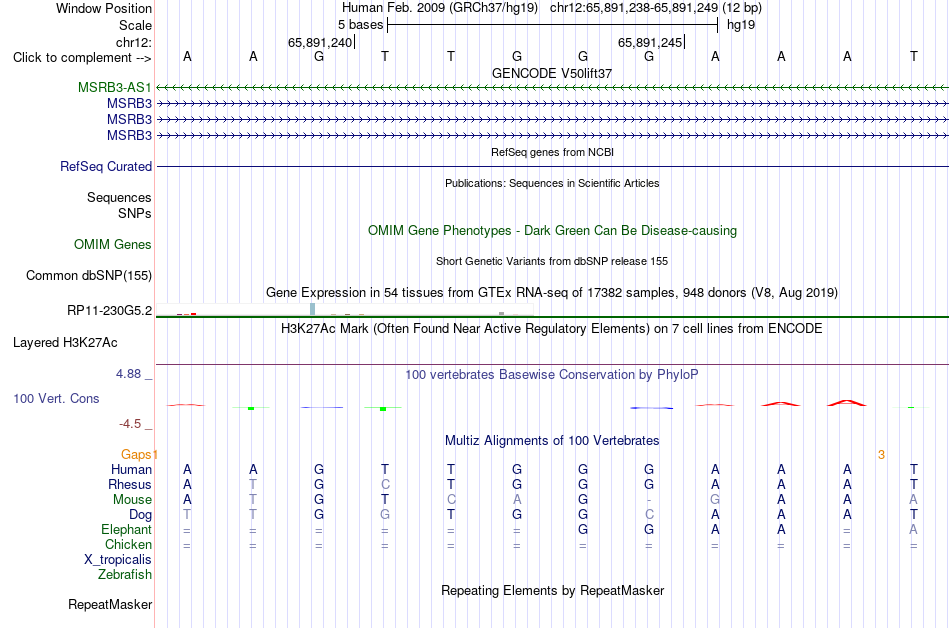950x628 pixels.
Task: Click the Elephant species label
Action: 127,530
